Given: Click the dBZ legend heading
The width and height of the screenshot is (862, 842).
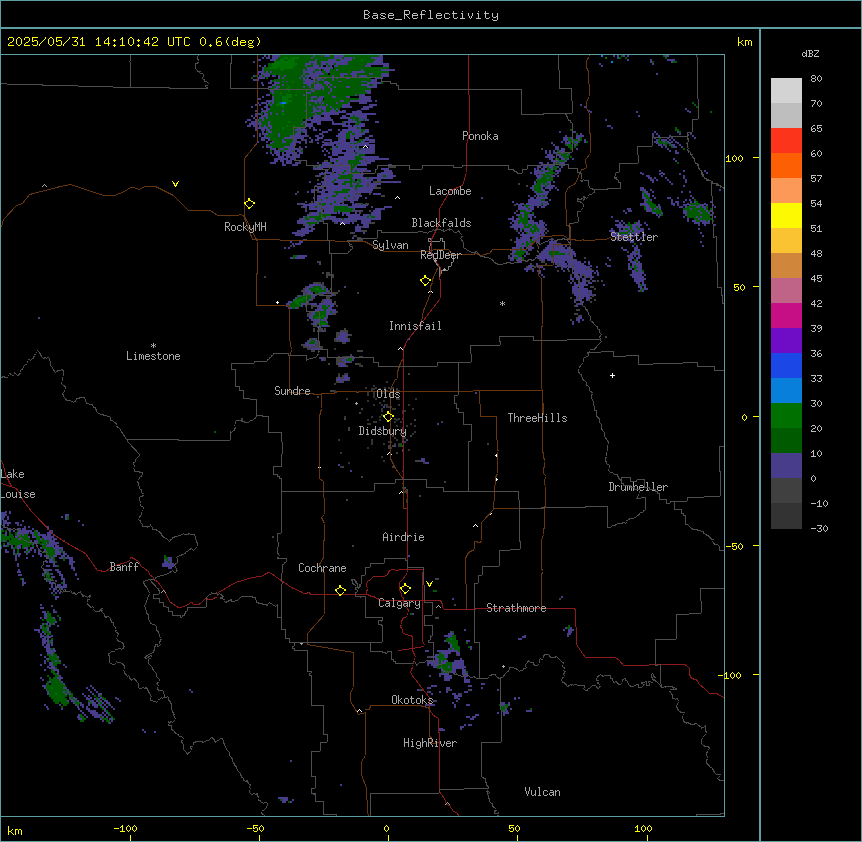Looking at the screenshot, I should point(810,53).
